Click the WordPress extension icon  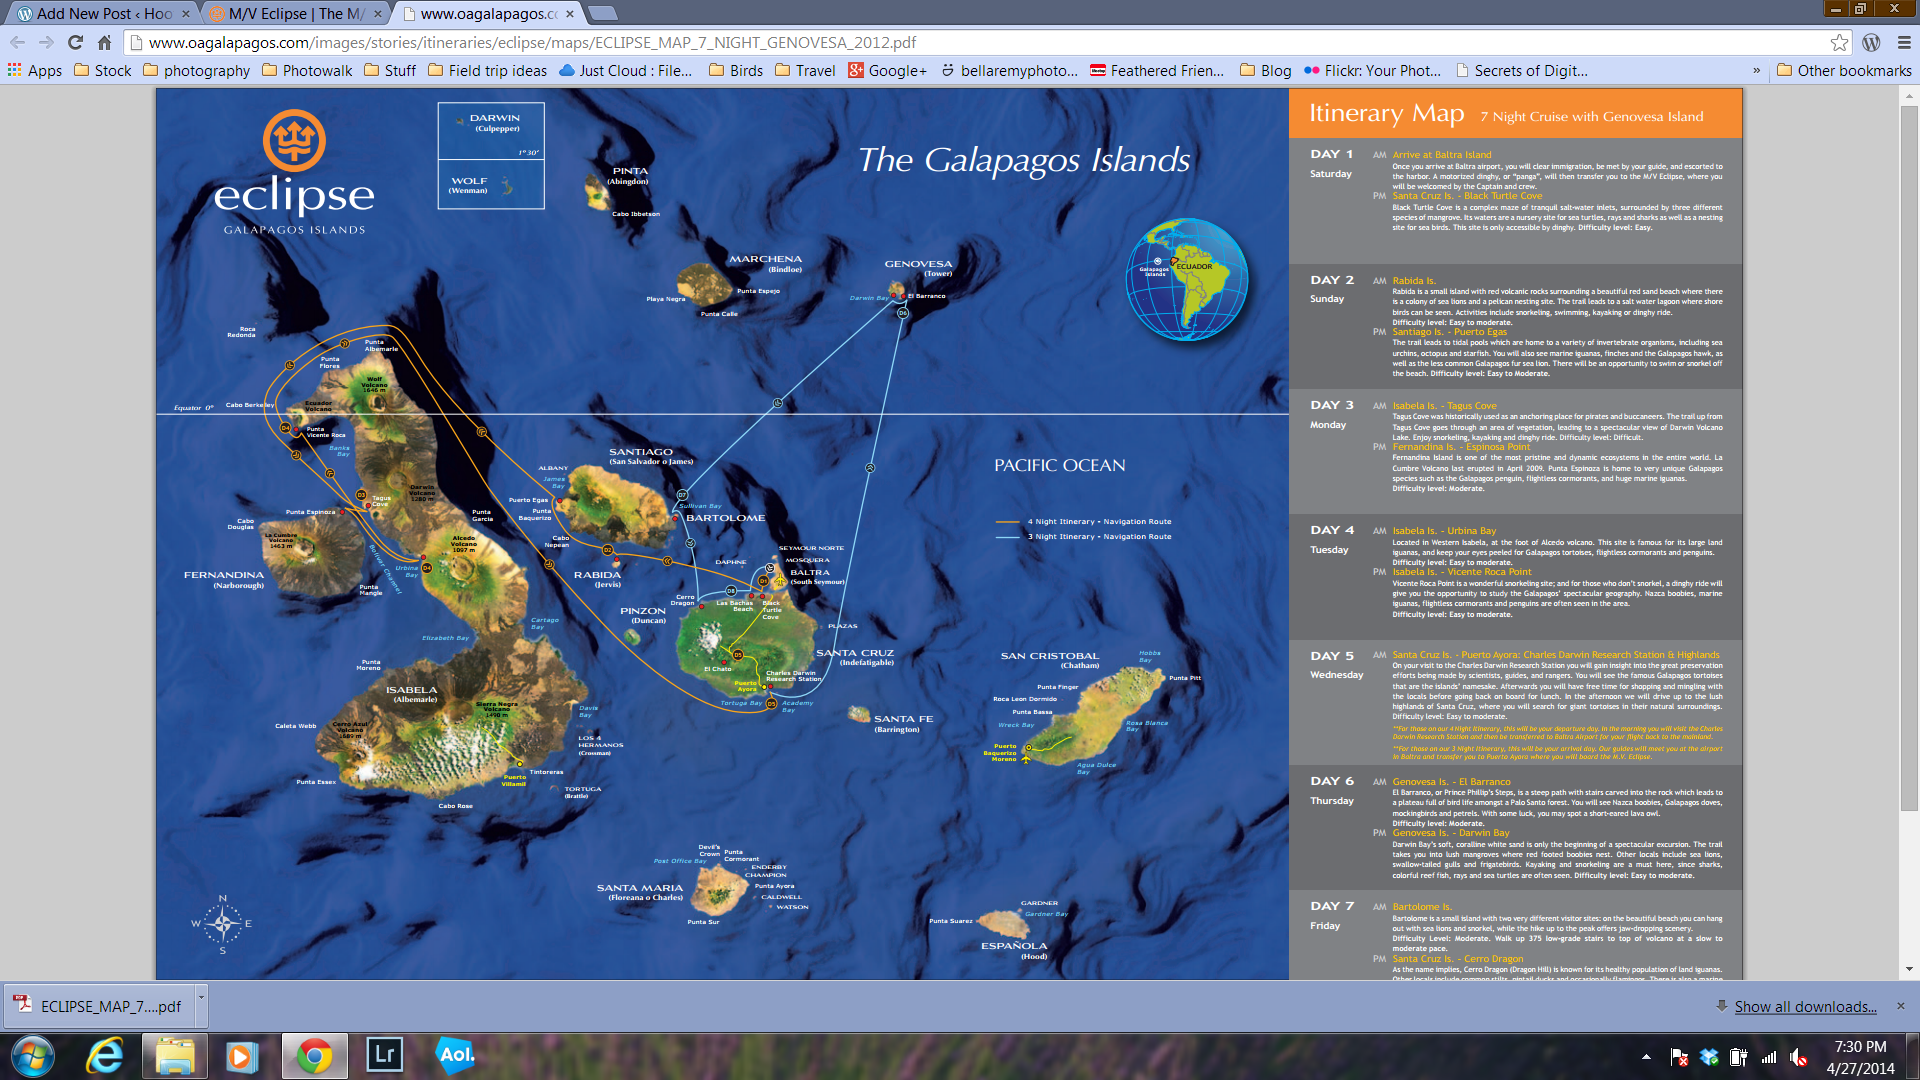coord(1871,42)
